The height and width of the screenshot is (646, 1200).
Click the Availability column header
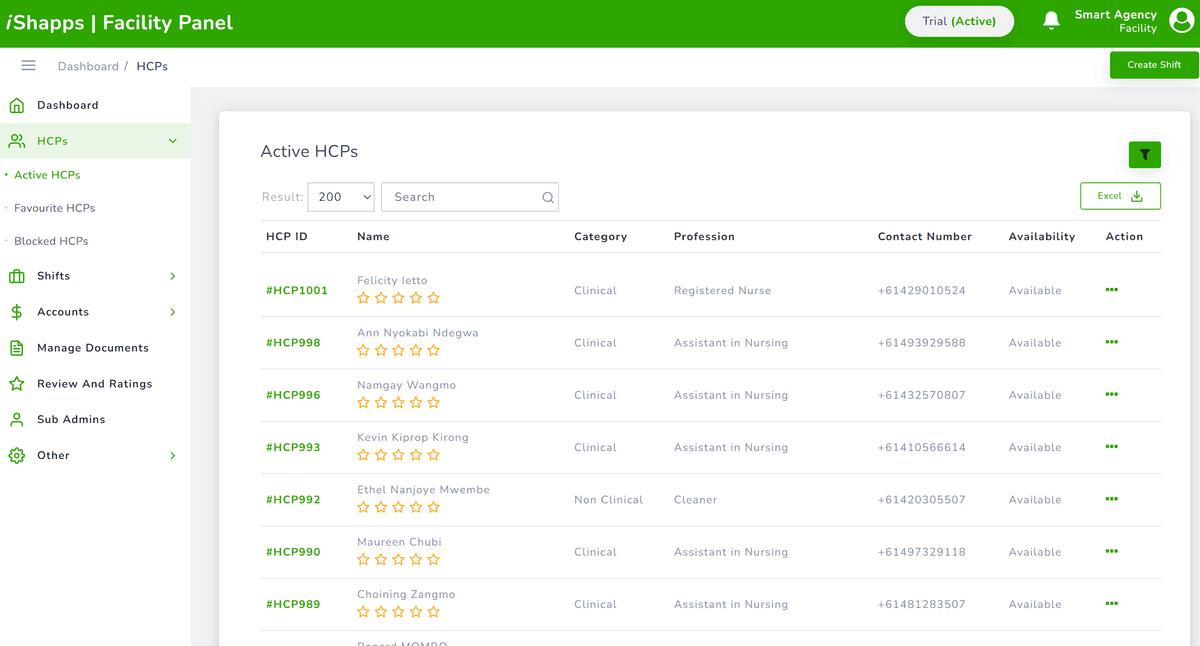[x=1041, y=237]
